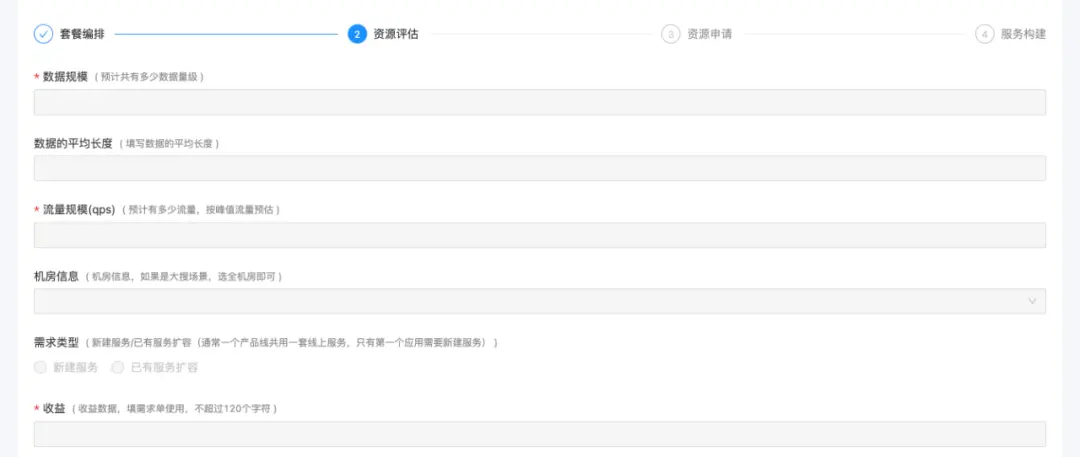Click hint 预计有多少流量，按峰值流量预估
Image resolution: width=1080 pixels, height=457 pixels.
click(x=201, y=210)
